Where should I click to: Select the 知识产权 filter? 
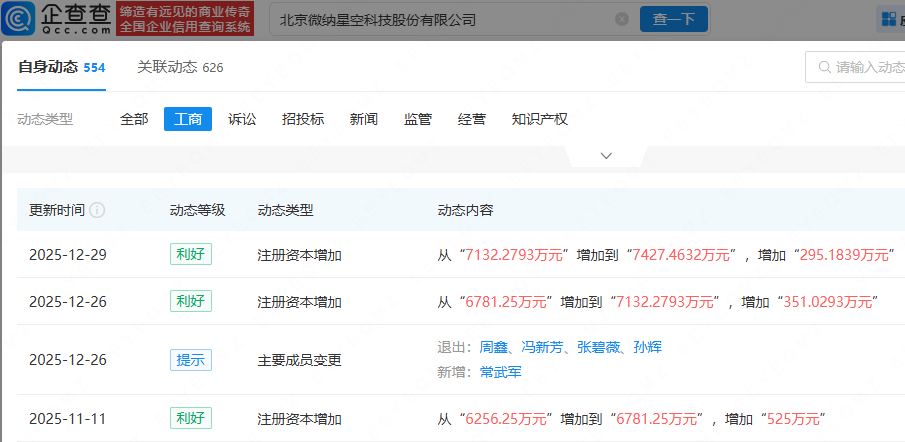[x=539, y=119]
